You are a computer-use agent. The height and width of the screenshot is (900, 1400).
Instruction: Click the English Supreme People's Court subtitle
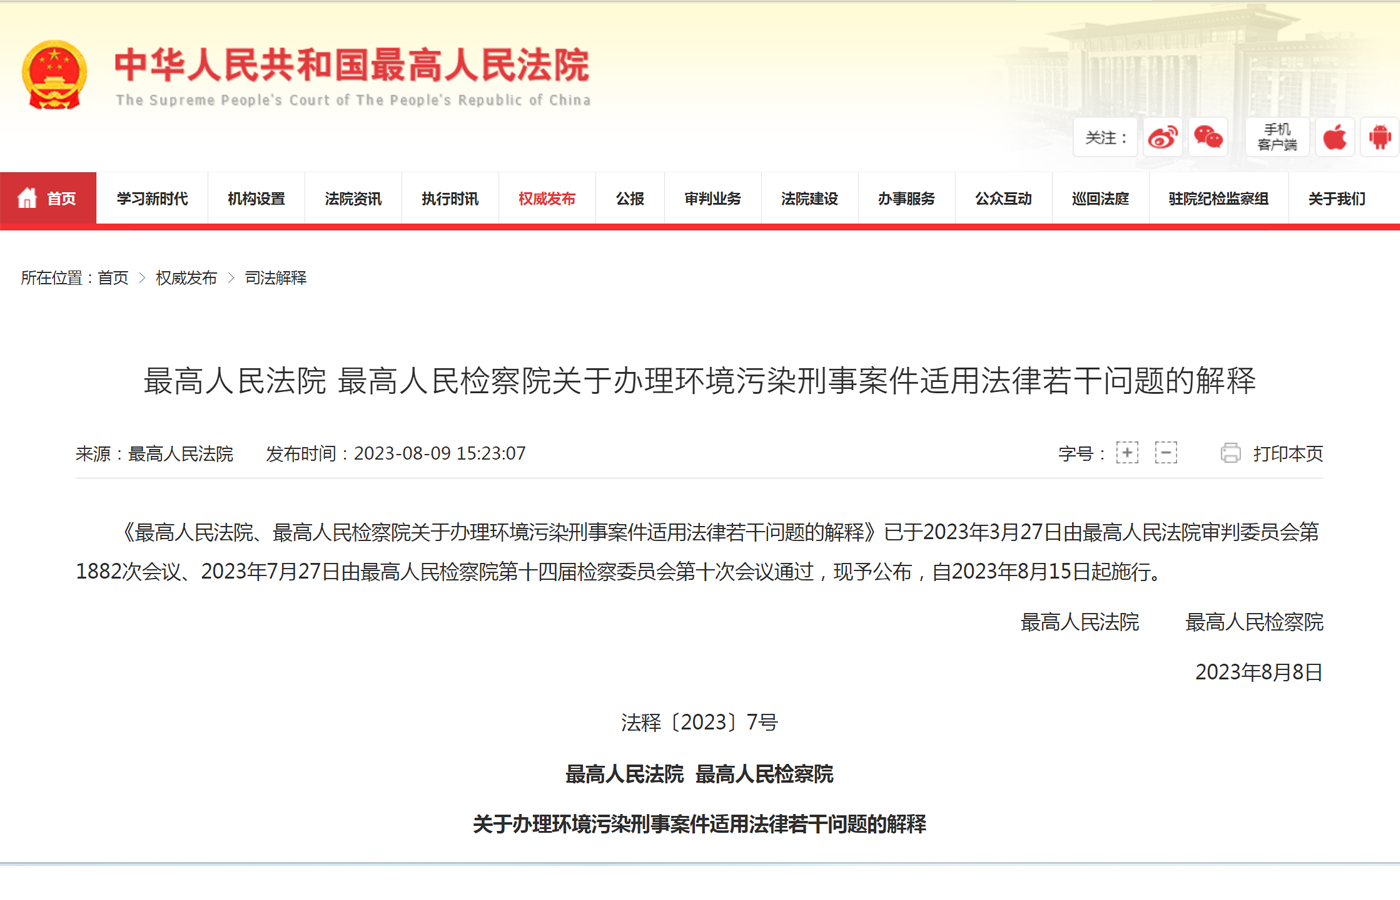pyautogui.click(x=353, y=100)
